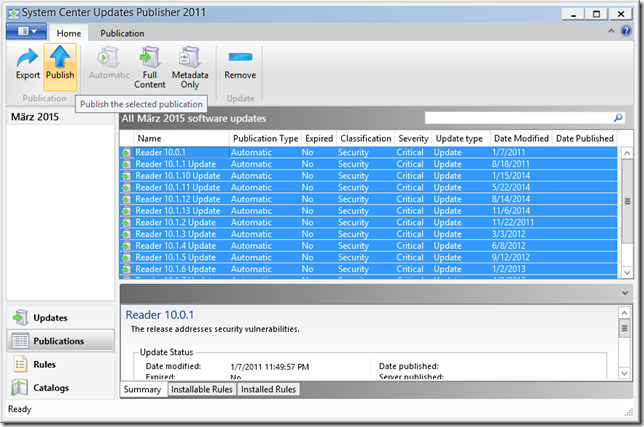Click the row icon beside Reader 10.1.4 Update

tap(126, 246)
